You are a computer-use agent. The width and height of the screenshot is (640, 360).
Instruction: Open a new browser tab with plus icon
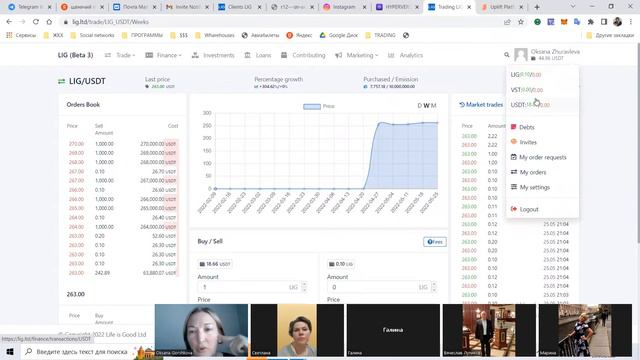537,7
